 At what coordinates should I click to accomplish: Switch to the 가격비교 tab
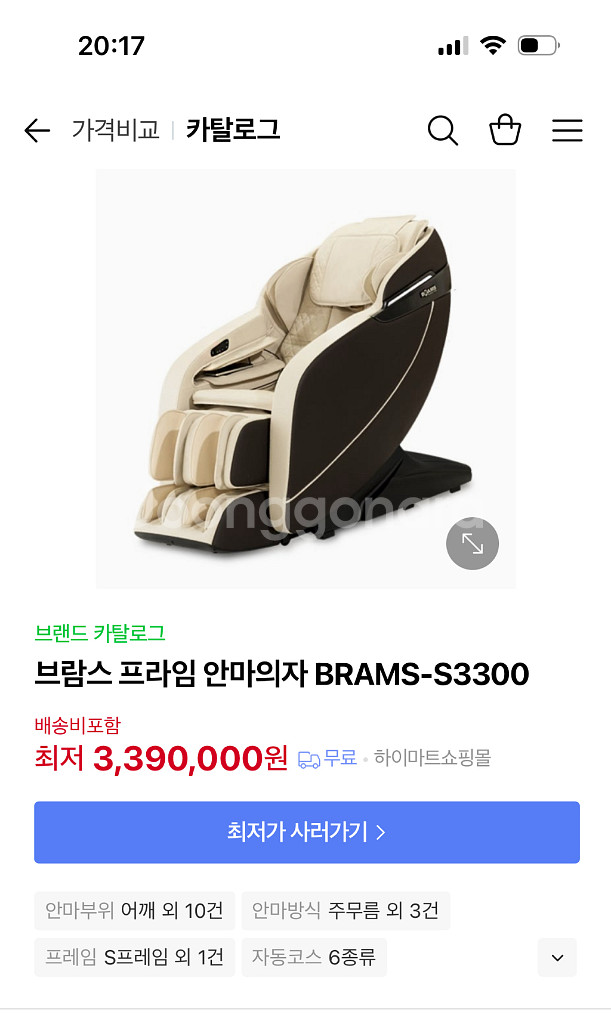(116, 129)
